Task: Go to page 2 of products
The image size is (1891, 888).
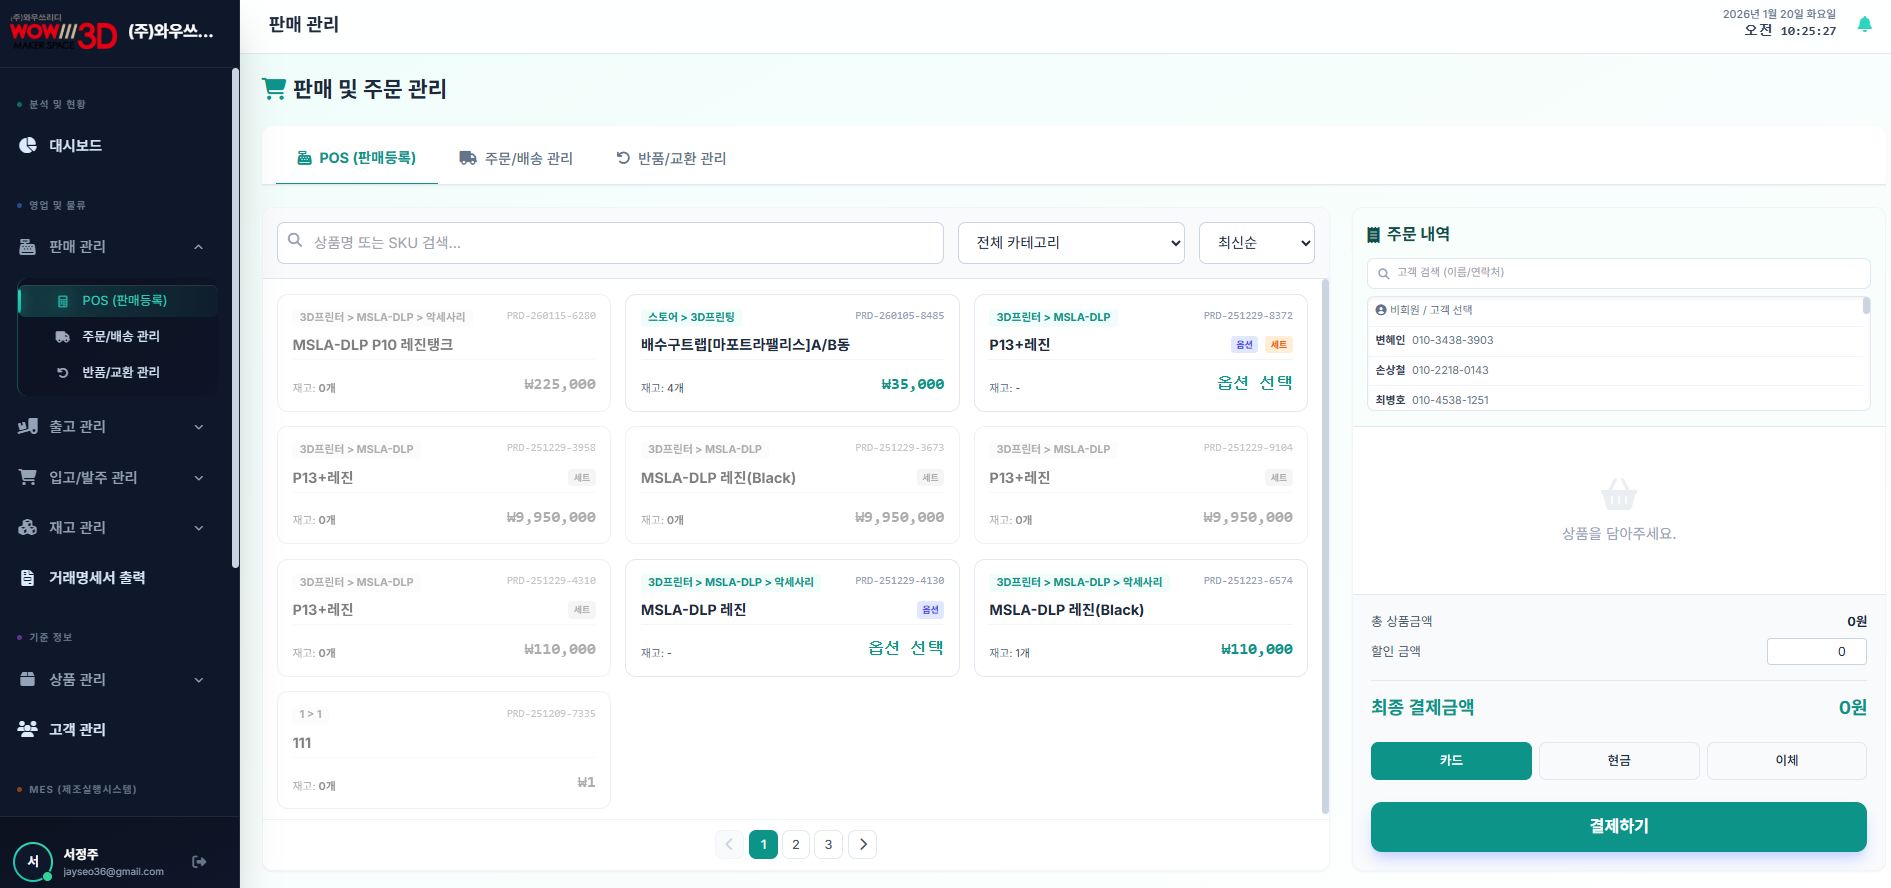Action: [795, 845]
